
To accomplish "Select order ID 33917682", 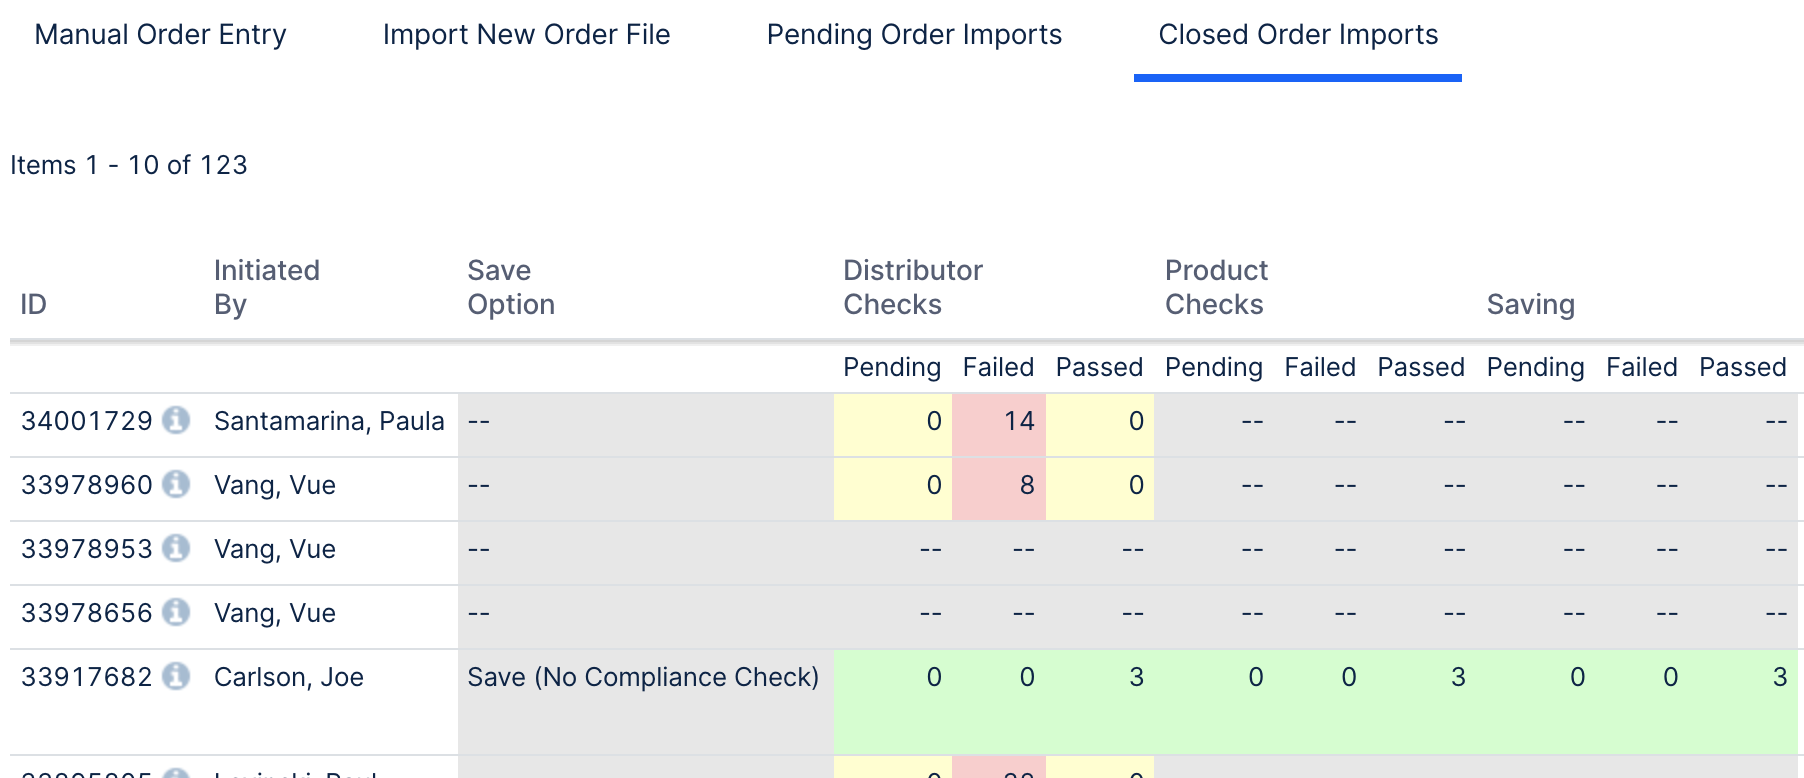I will coord(86,677).
